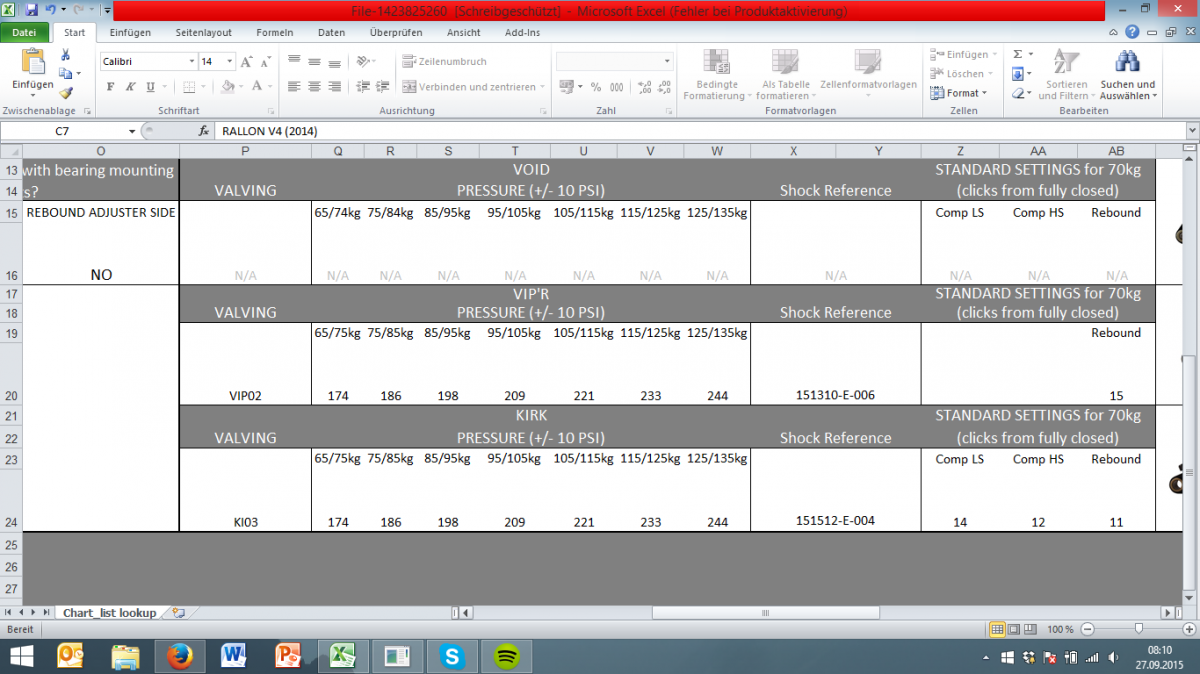The width and height of the screenshot is (1200, 674).
Task: Open Bedingte Formatierung menu
Action: tap(715, 75)
